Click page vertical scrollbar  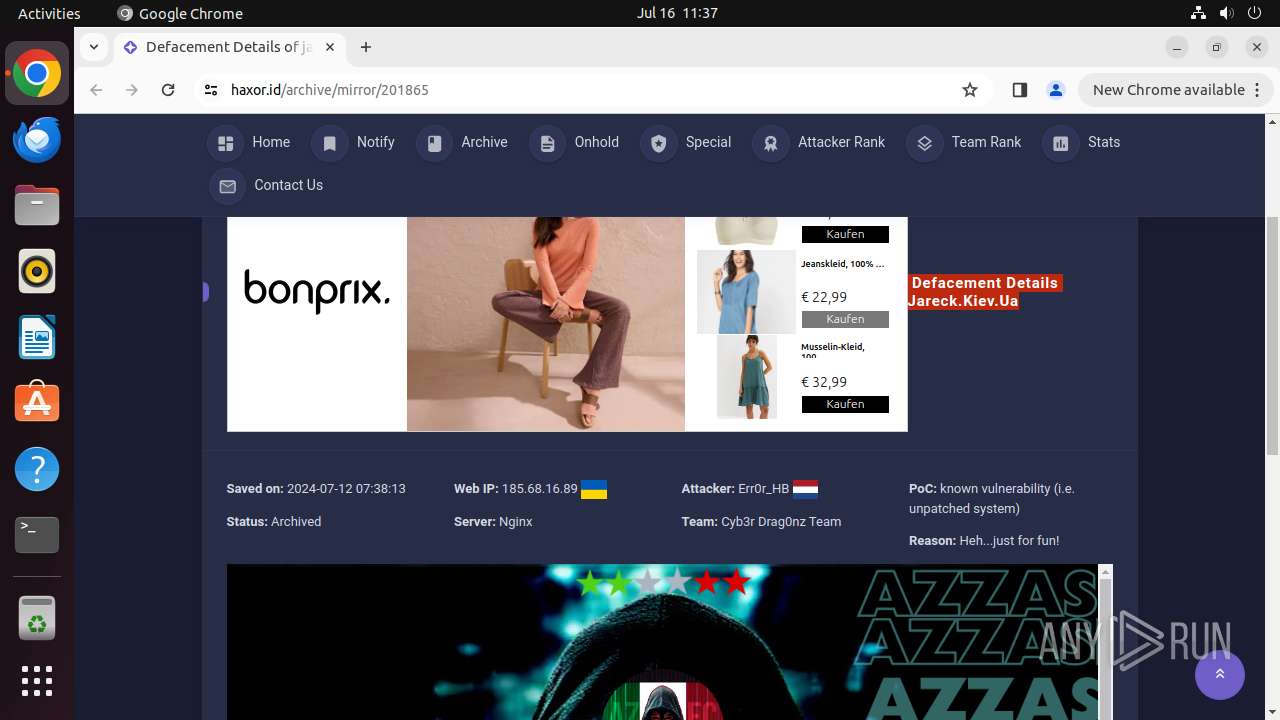pos(1272,335)
